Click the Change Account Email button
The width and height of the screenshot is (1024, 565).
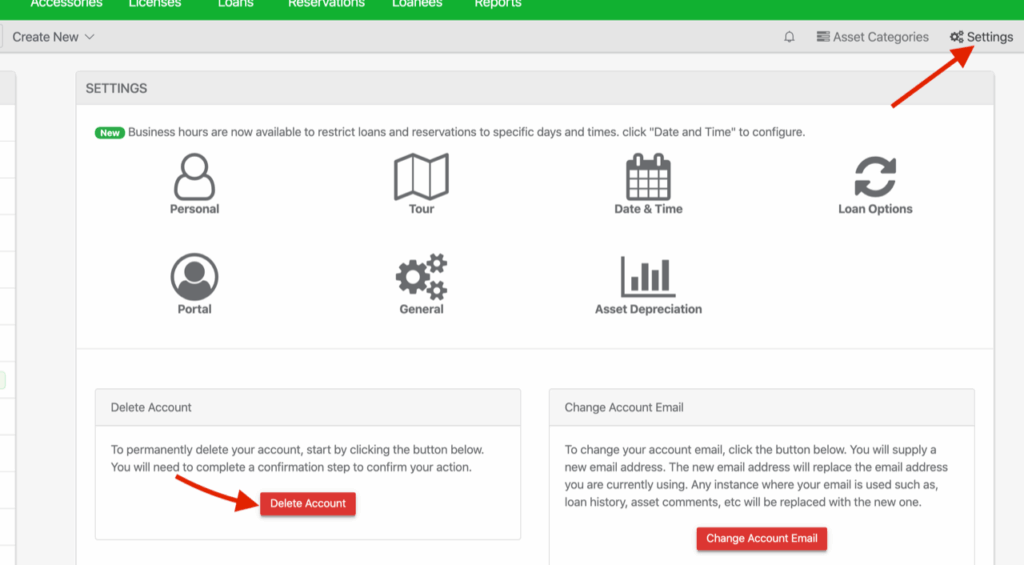pos(761,538)
